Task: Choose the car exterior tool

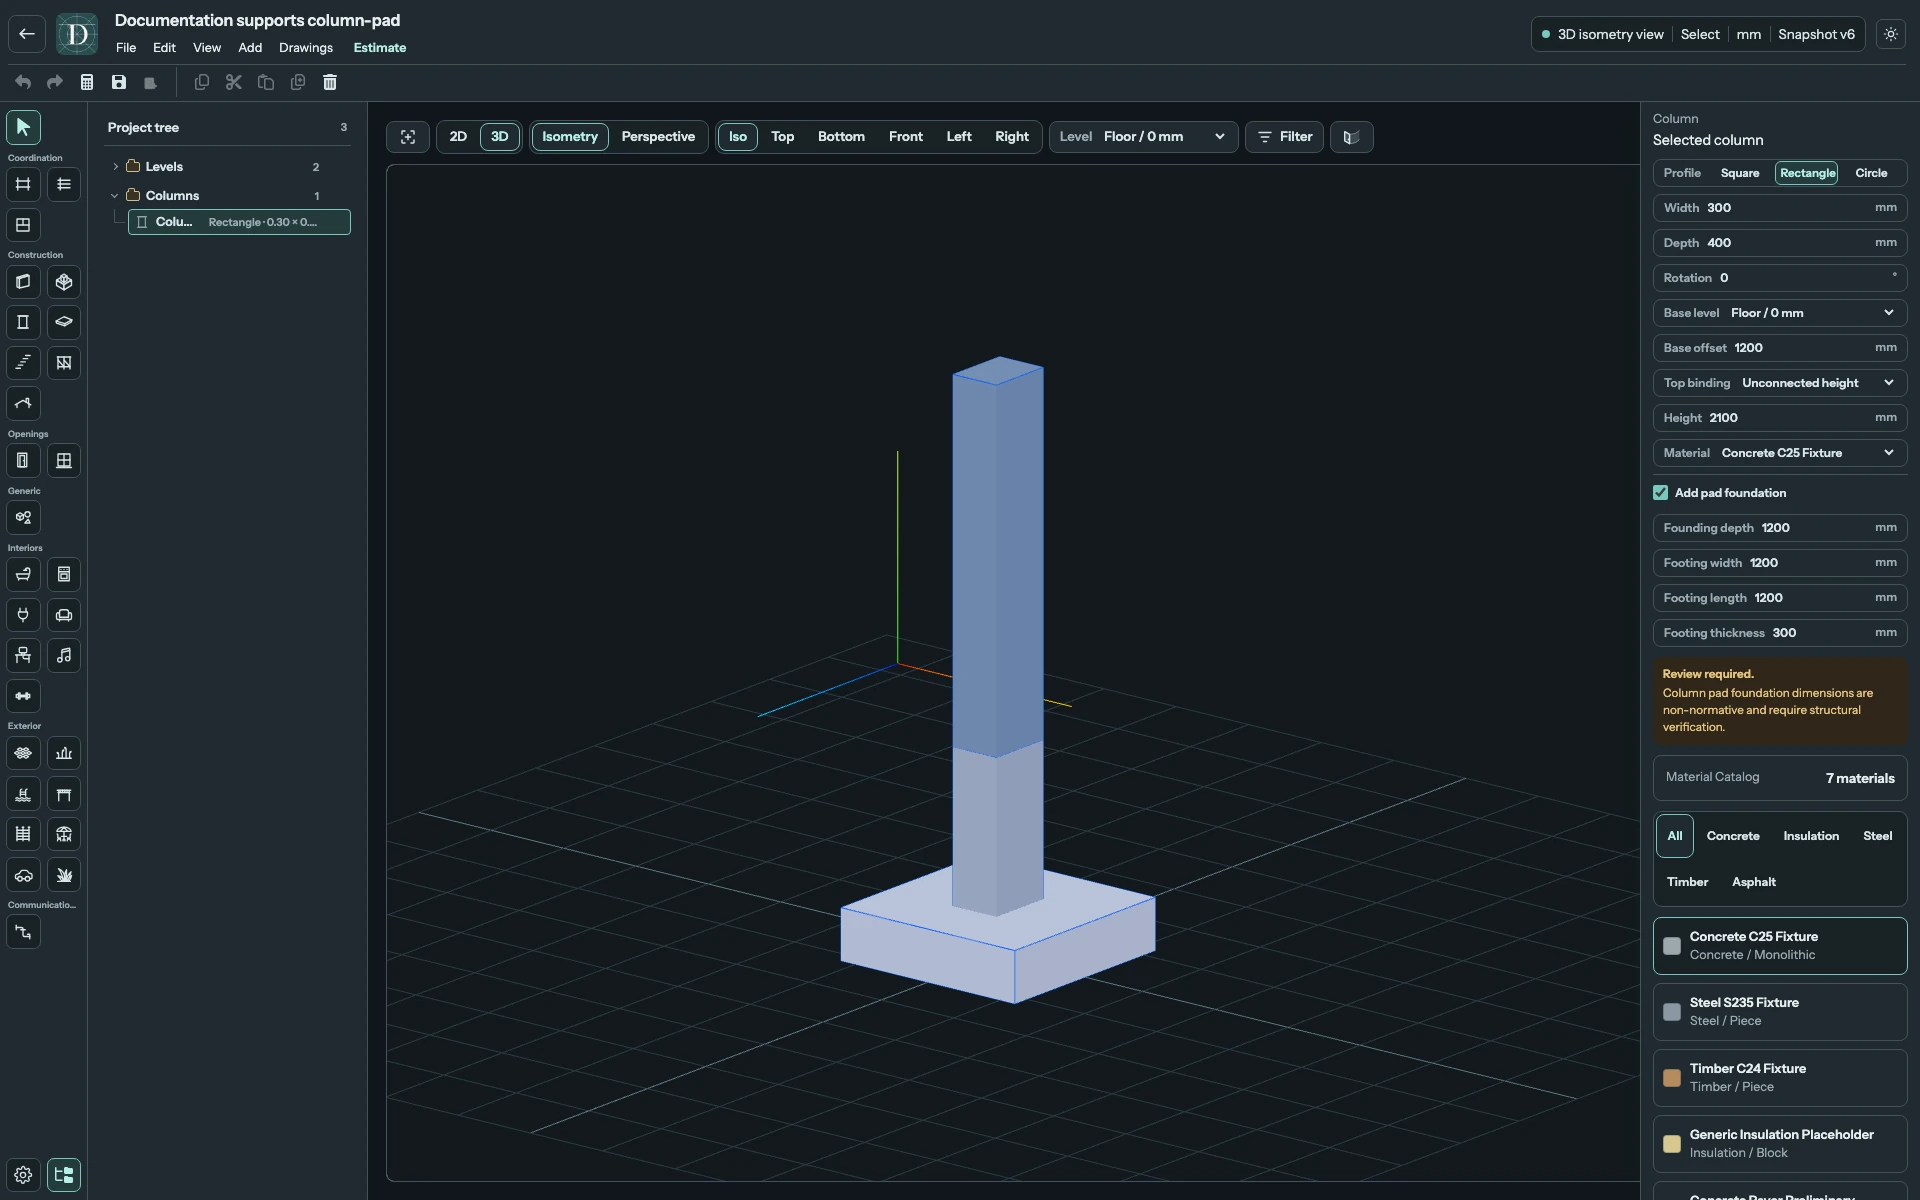Action: click(x=23, y=875)
